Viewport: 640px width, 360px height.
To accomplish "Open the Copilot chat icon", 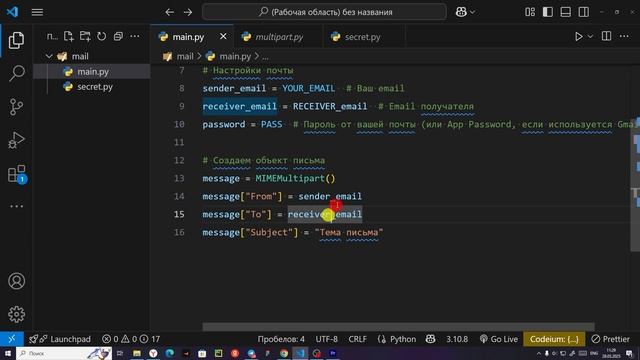I will tap(461, 12).
